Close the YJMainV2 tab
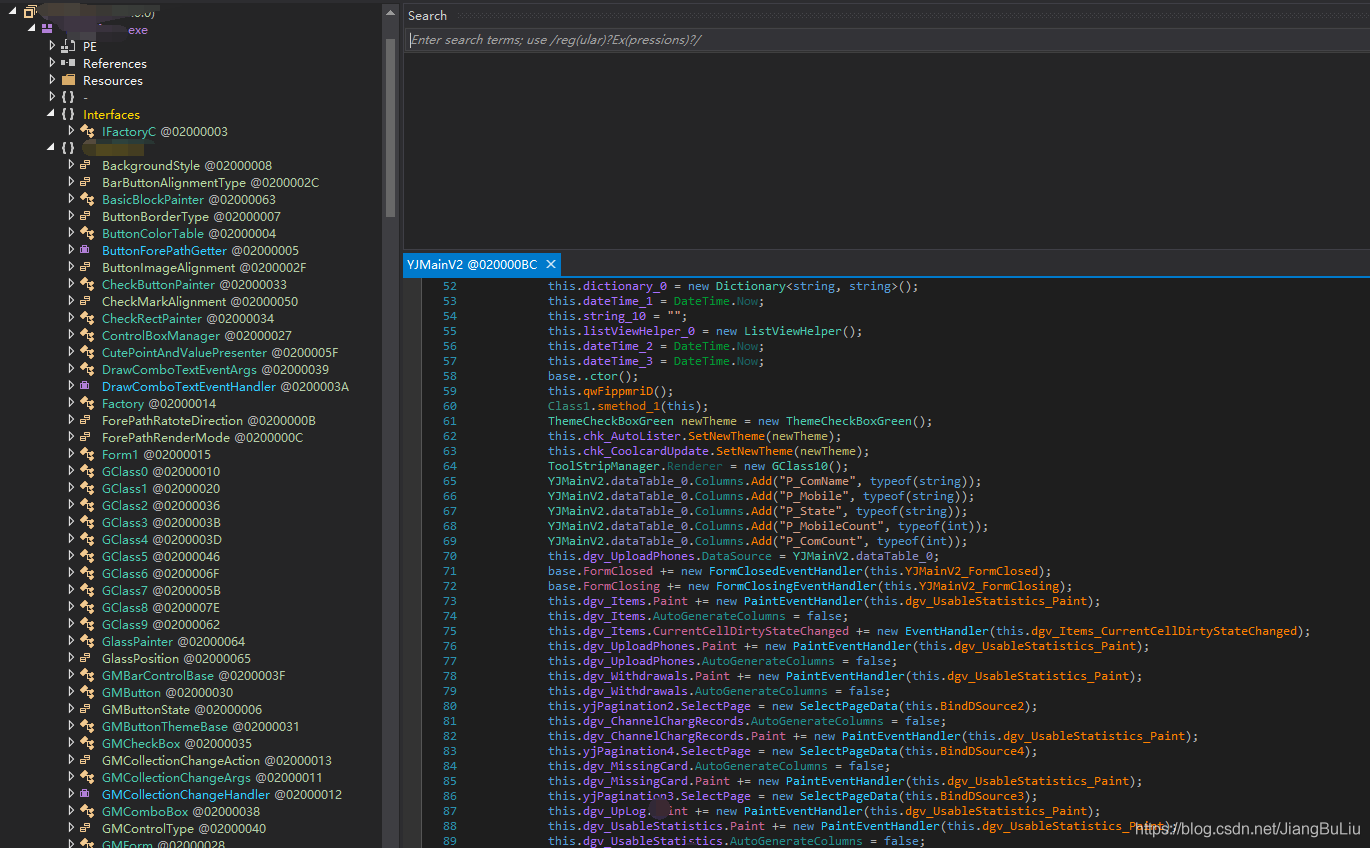 click(550, 265)
